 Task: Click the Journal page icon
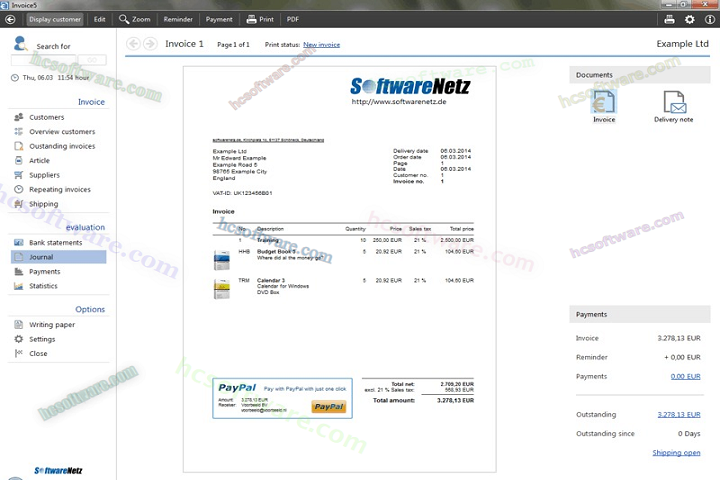pyautogui.click(x=18, y=257)
